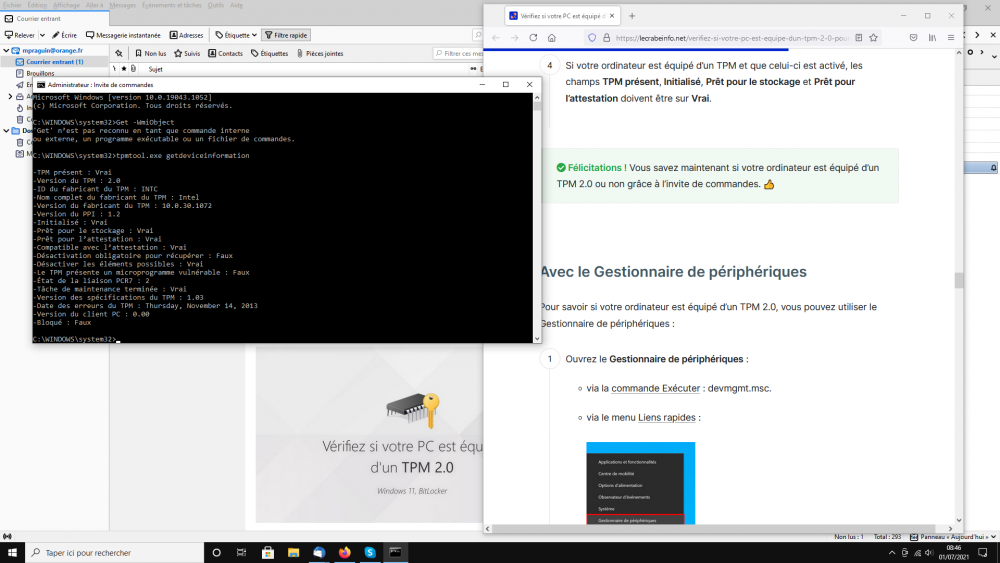Open the Fichier menu in Thunderbird
This screenshot has height=563, width=1000.
click(x=12, y=5)
